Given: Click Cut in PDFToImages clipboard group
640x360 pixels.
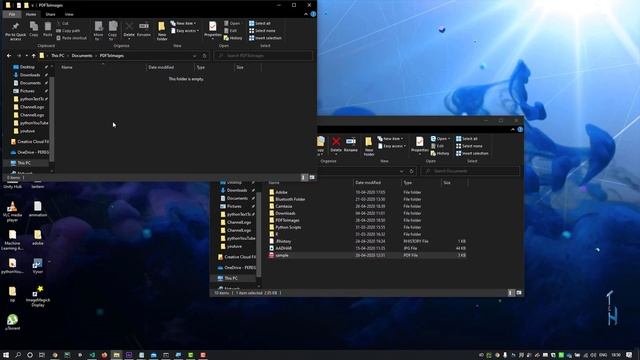Looking at the screenshot, I should coord(63,24).
